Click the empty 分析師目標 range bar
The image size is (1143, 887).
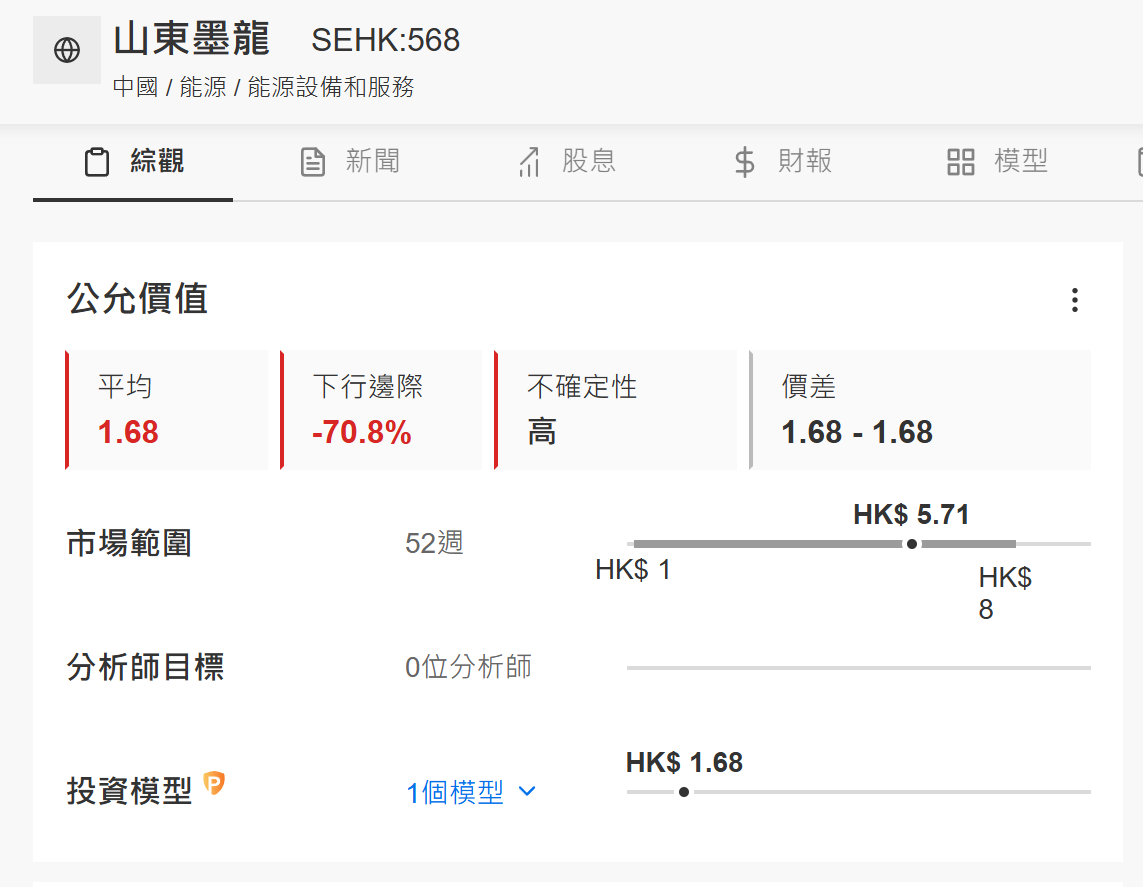point(859,668)
